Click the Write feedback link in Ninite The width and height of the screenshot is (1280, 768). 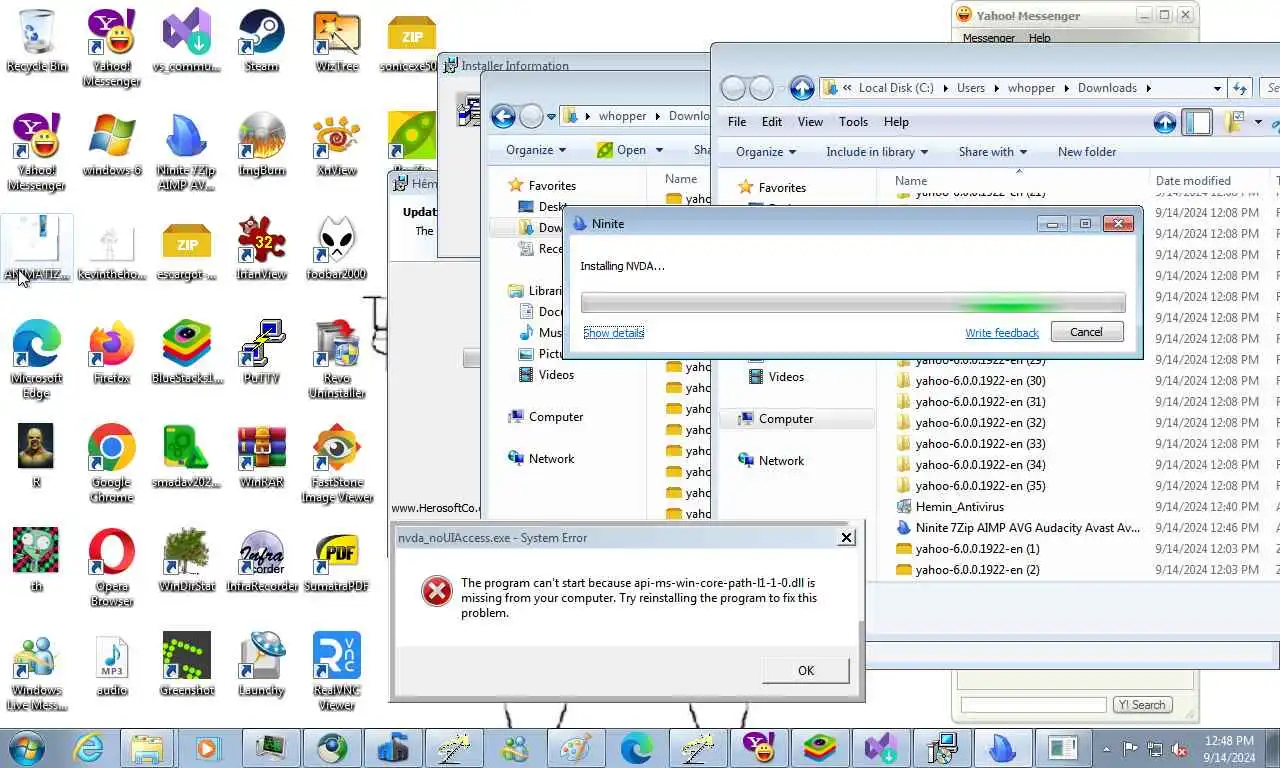1002,333
